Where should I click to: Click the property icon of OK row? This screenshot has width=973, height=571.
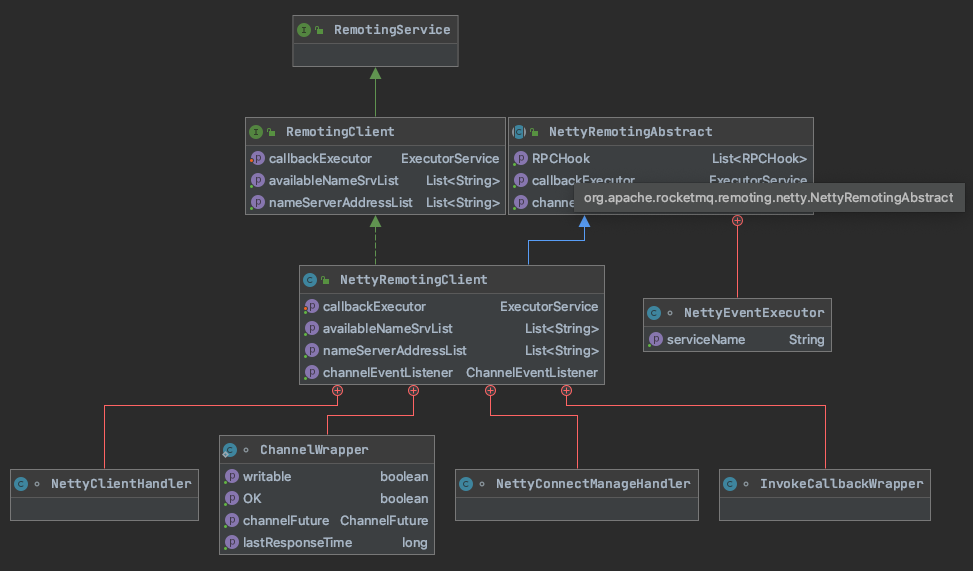point(231,498)
